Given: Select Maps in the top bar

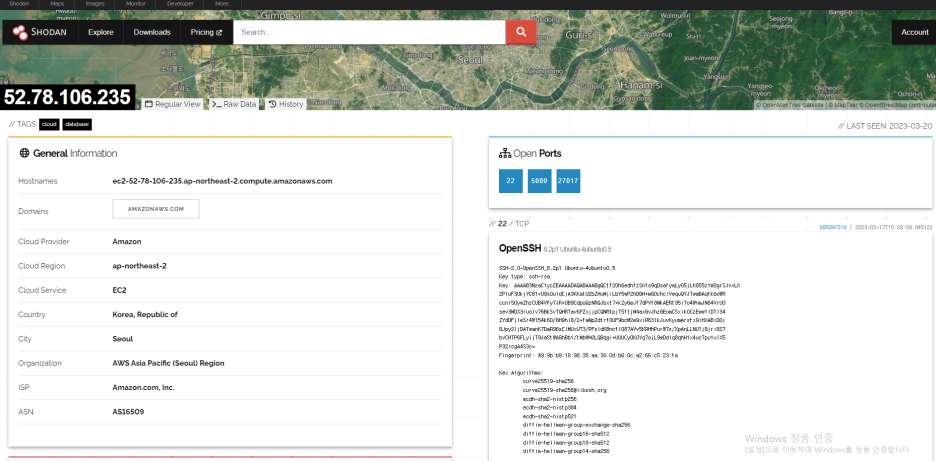Looking at the screenshot, I should pos(57,4).
